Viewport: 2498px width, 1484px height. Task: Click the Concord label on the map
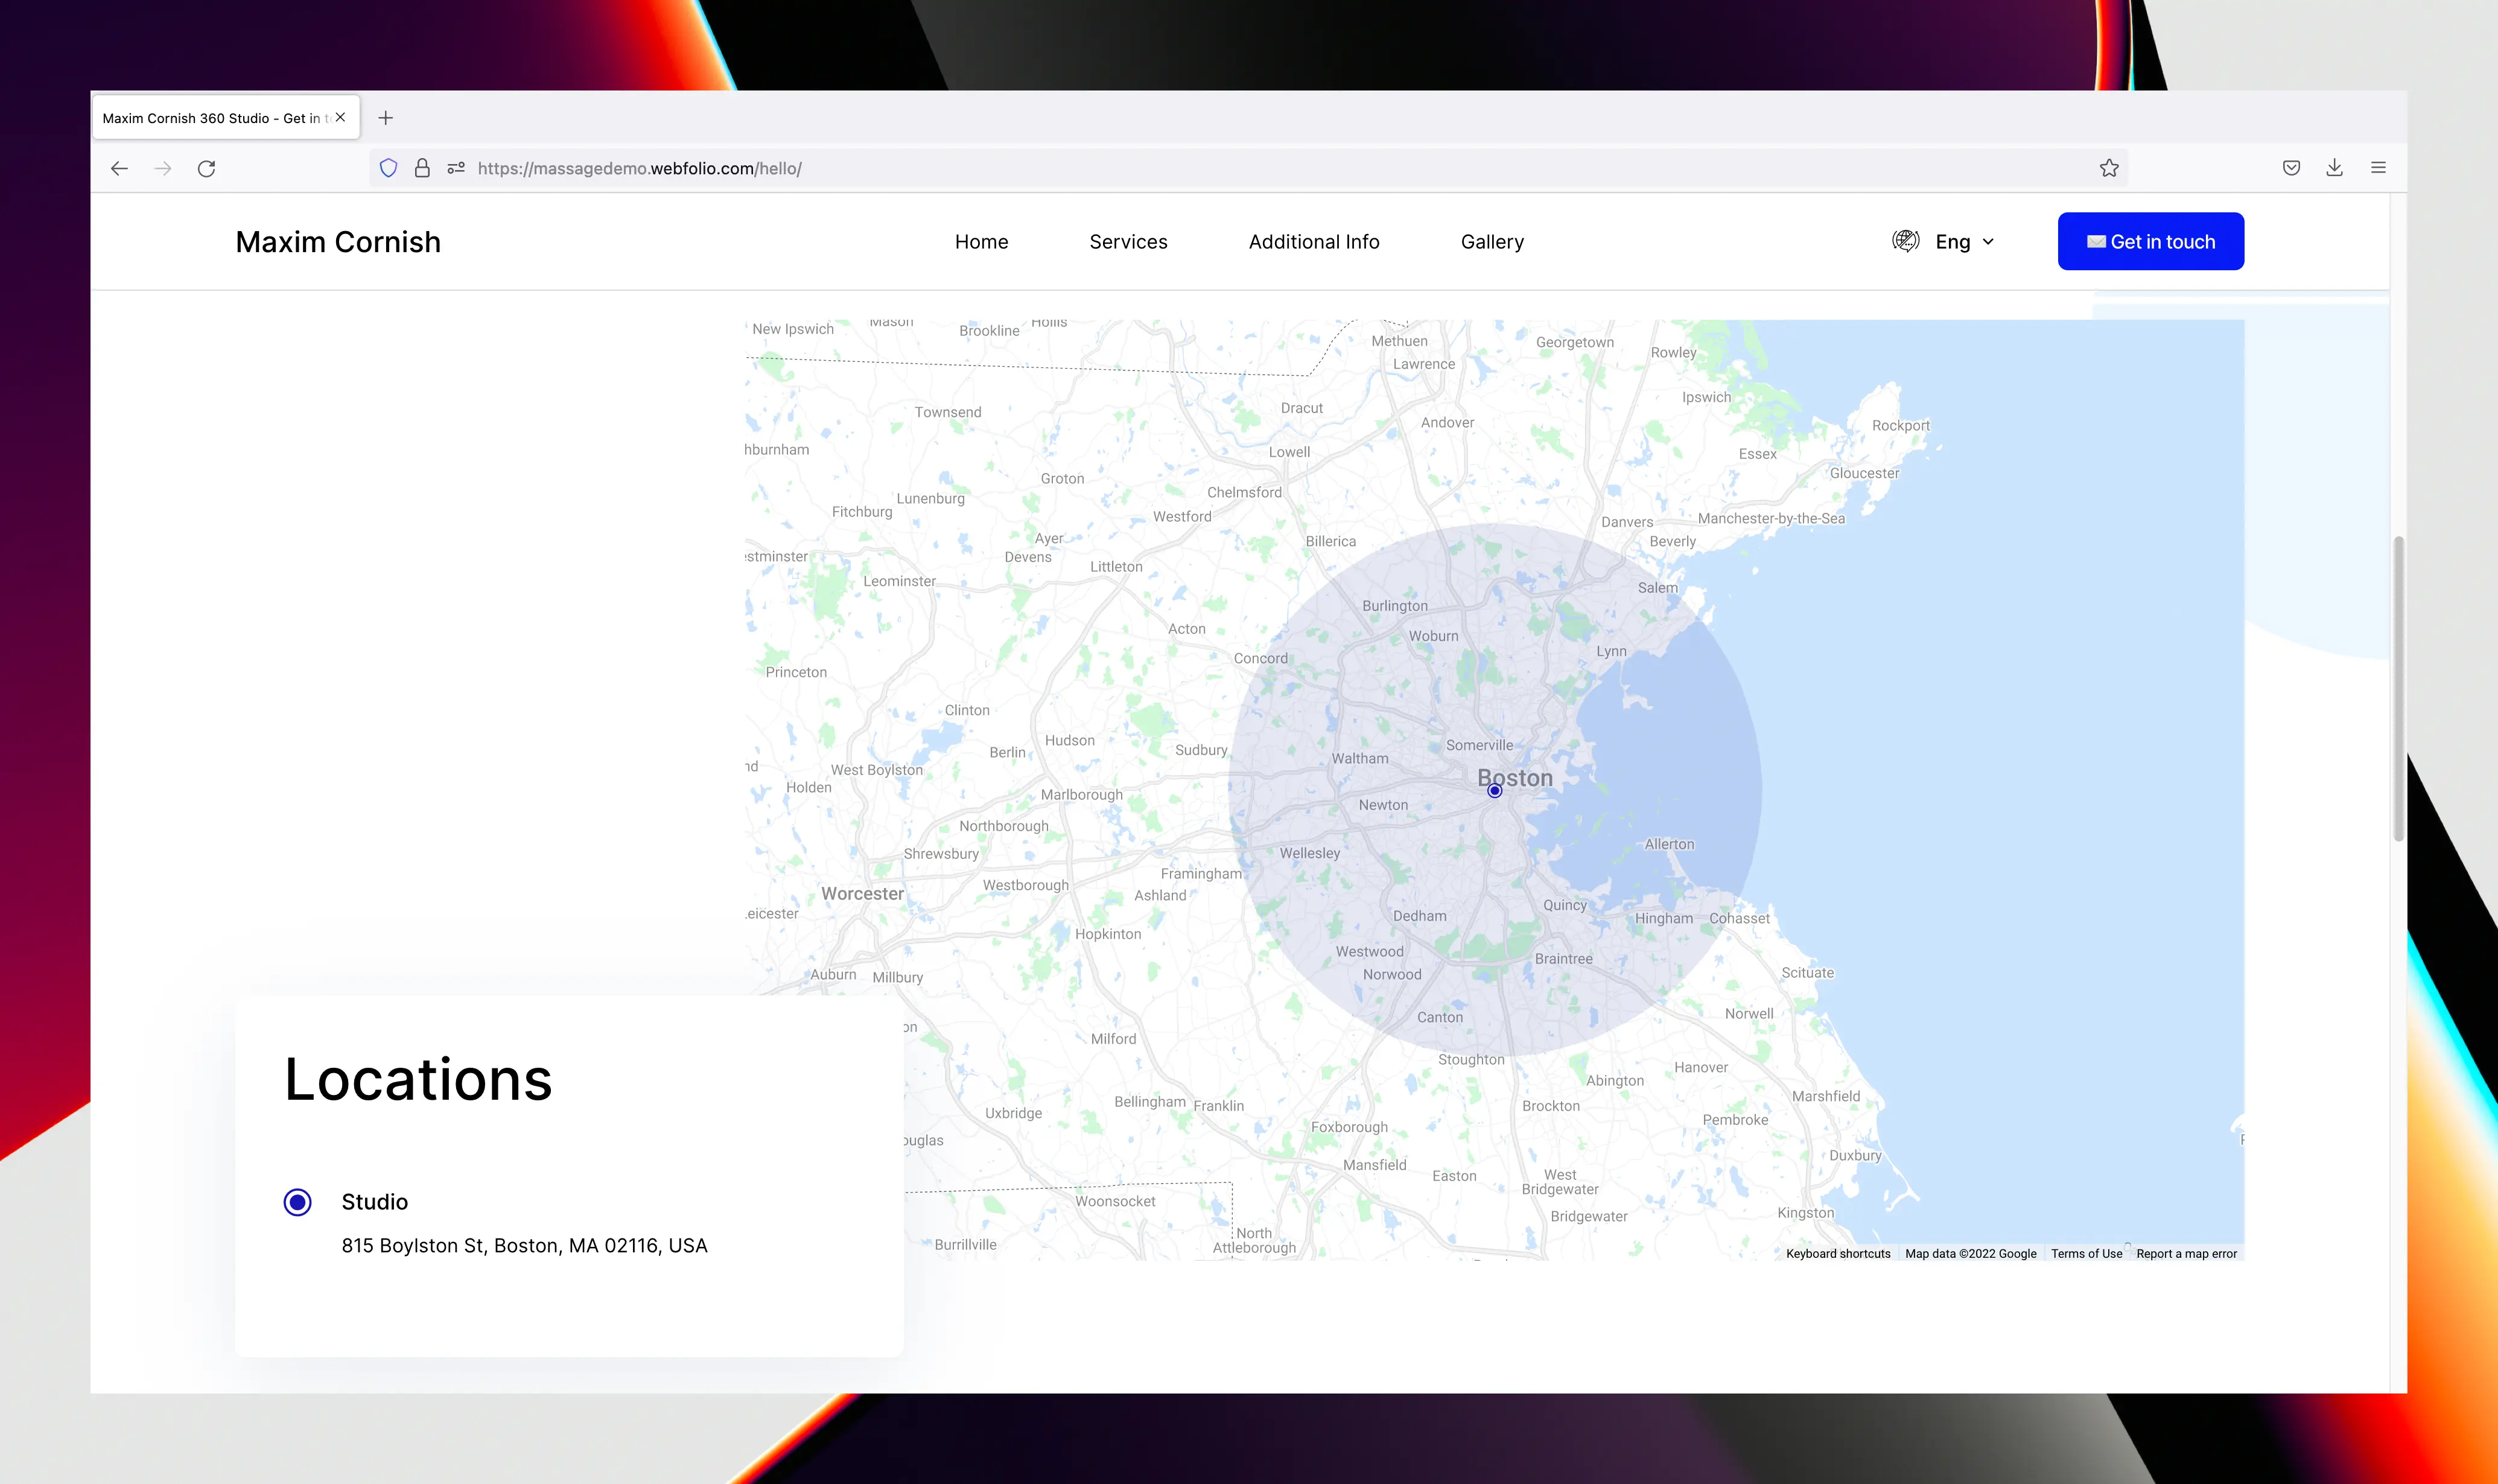click(1260, 658)
